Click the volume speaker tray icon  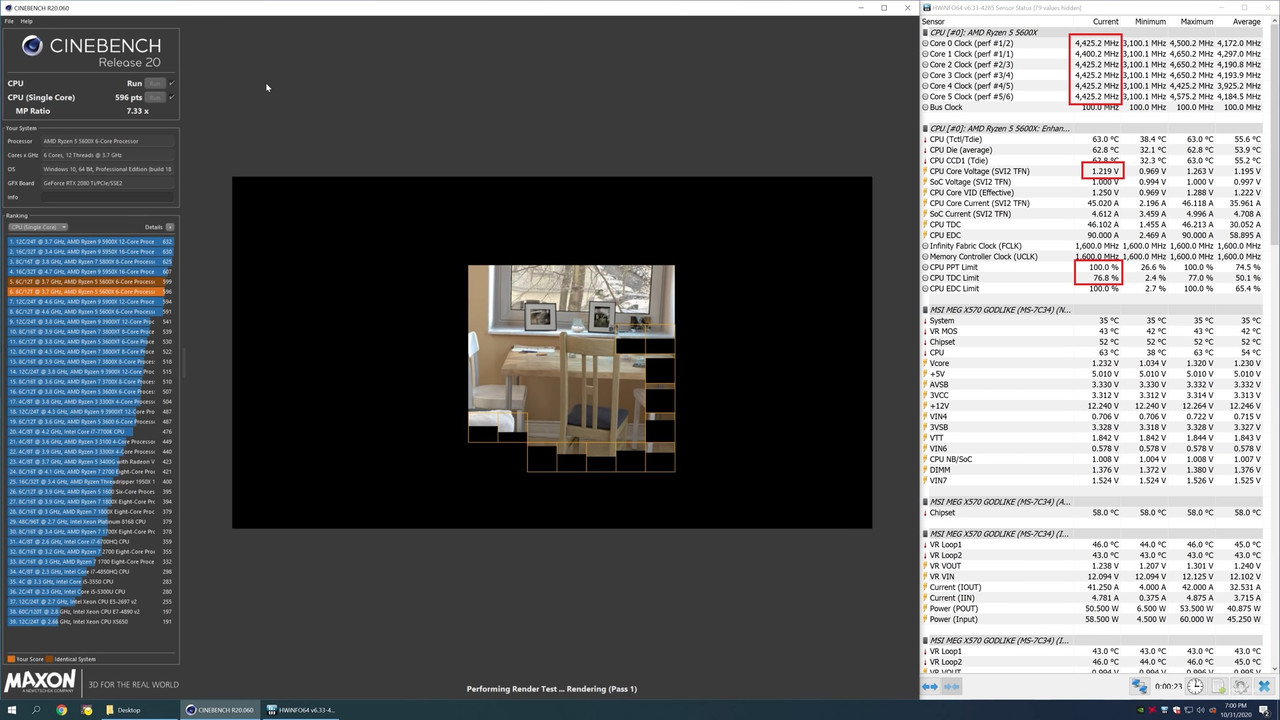1200,710
